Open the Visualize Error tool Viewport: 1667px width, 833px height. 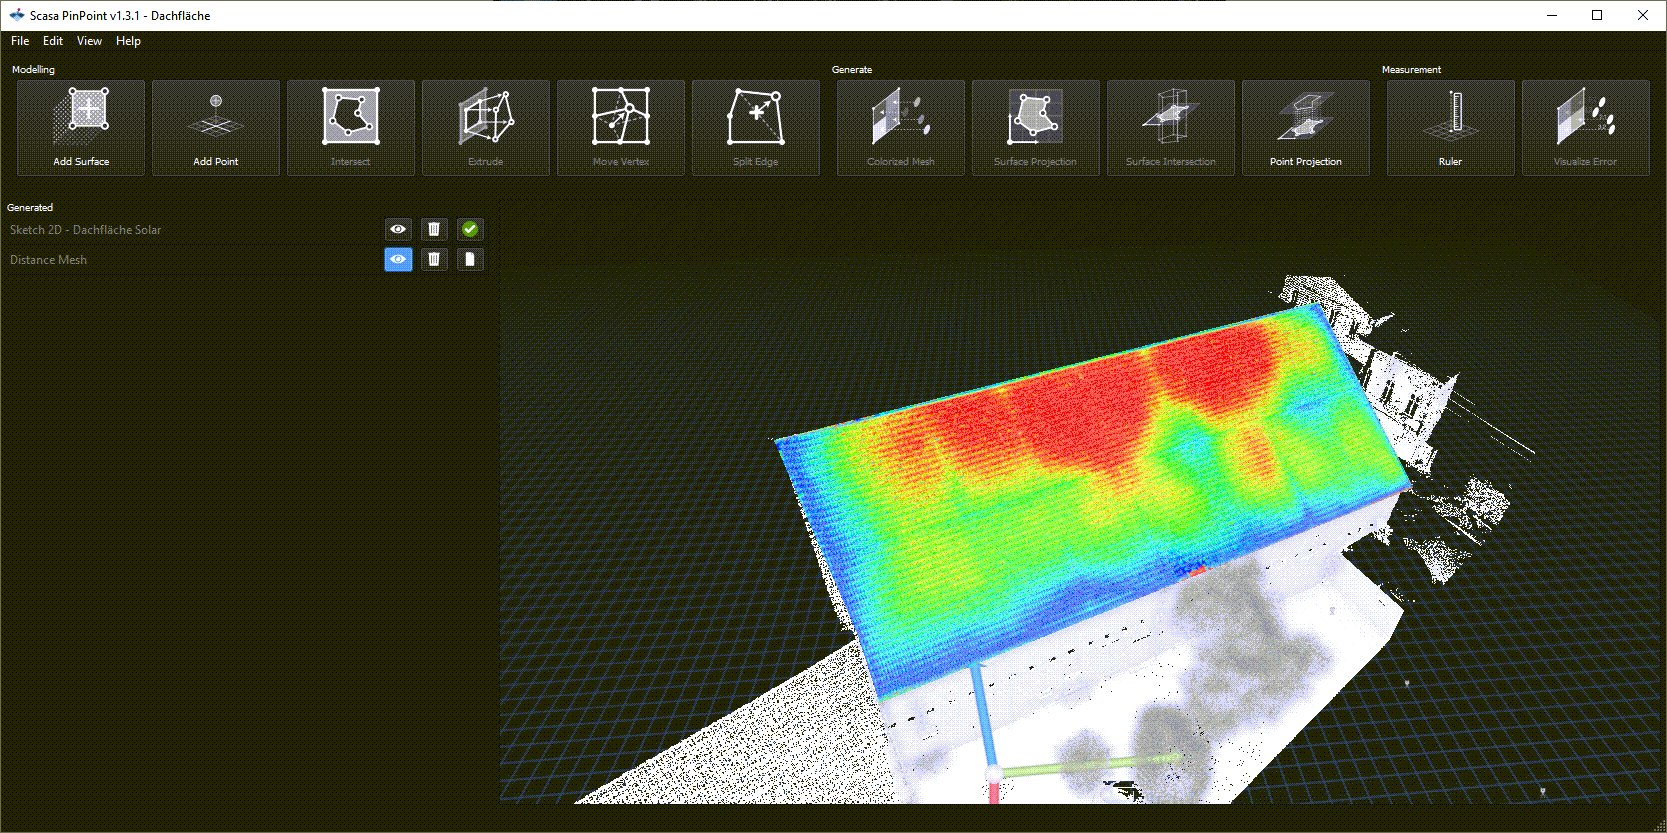(x=1586, y=128)
